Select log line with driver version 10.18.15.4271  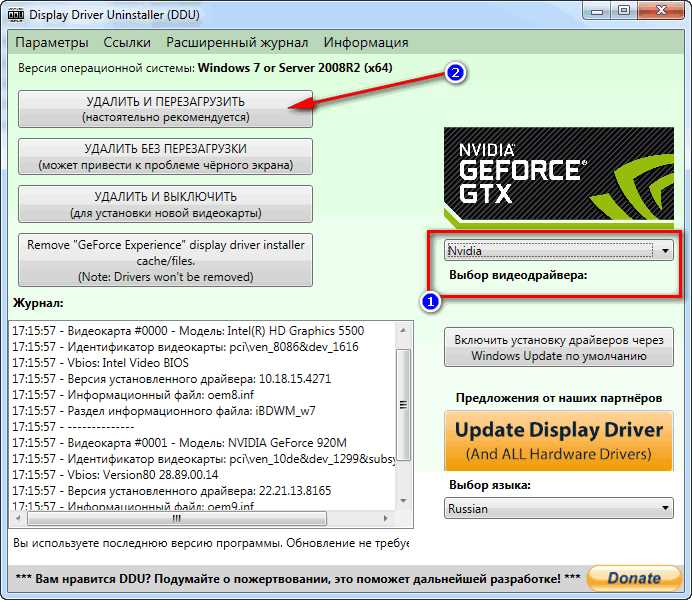[x=171, y=379]
